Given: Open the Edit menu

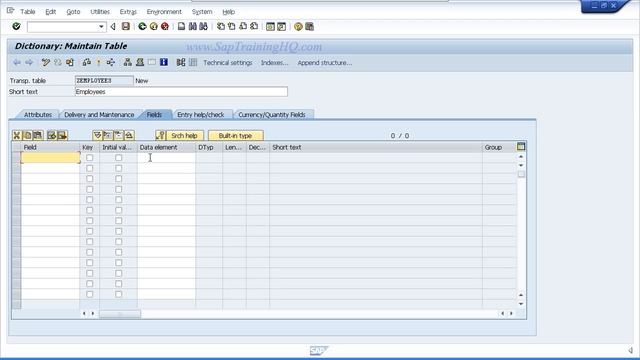Looking at the screenshot, I should click(51, 12).
